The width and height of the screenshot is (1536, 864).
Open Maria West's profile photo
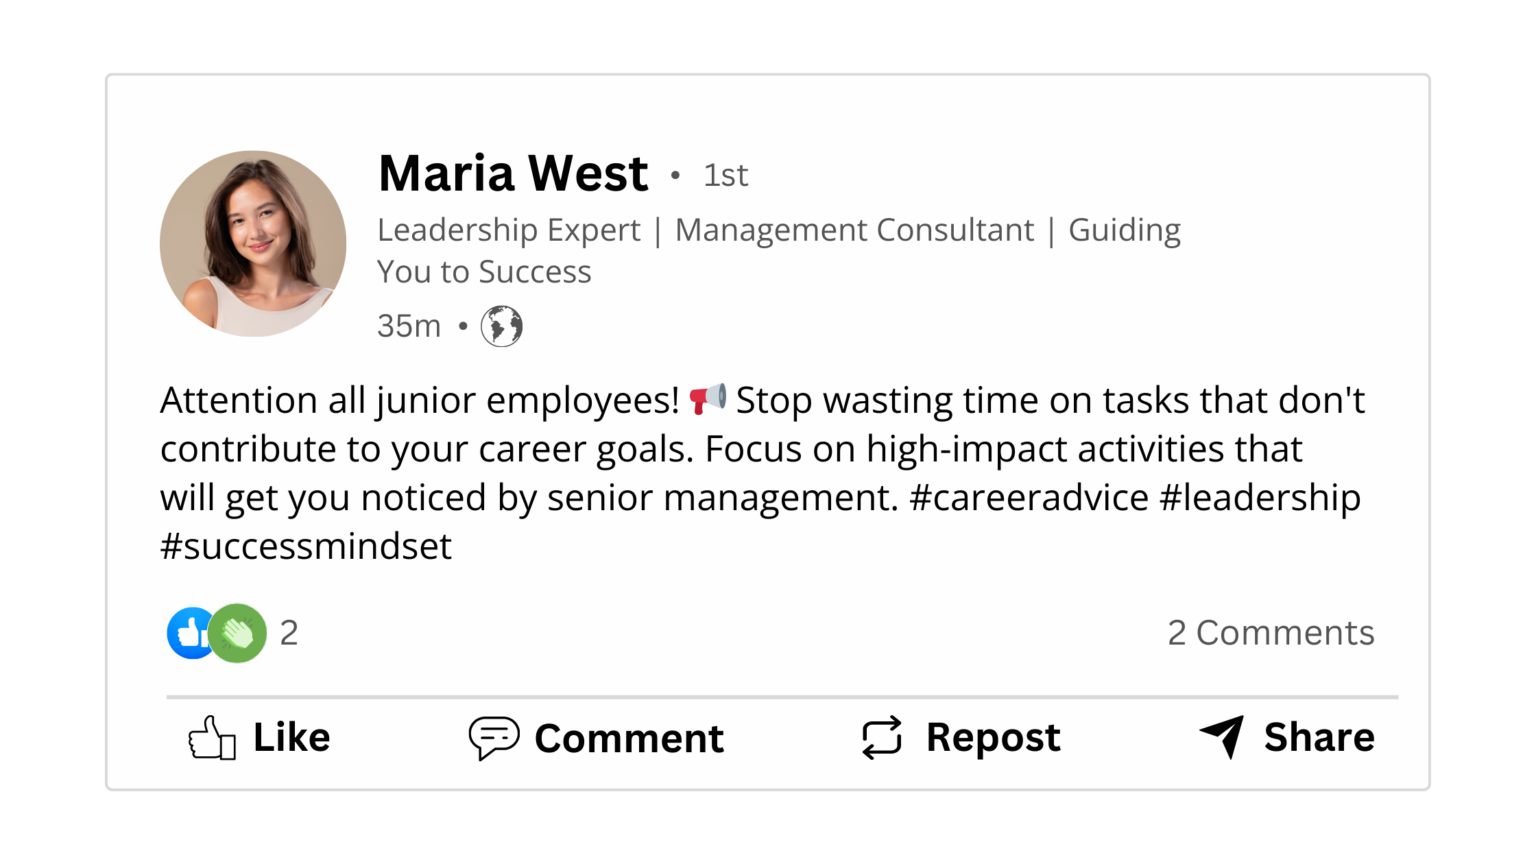pyautogui.click(x=253, y=243)
